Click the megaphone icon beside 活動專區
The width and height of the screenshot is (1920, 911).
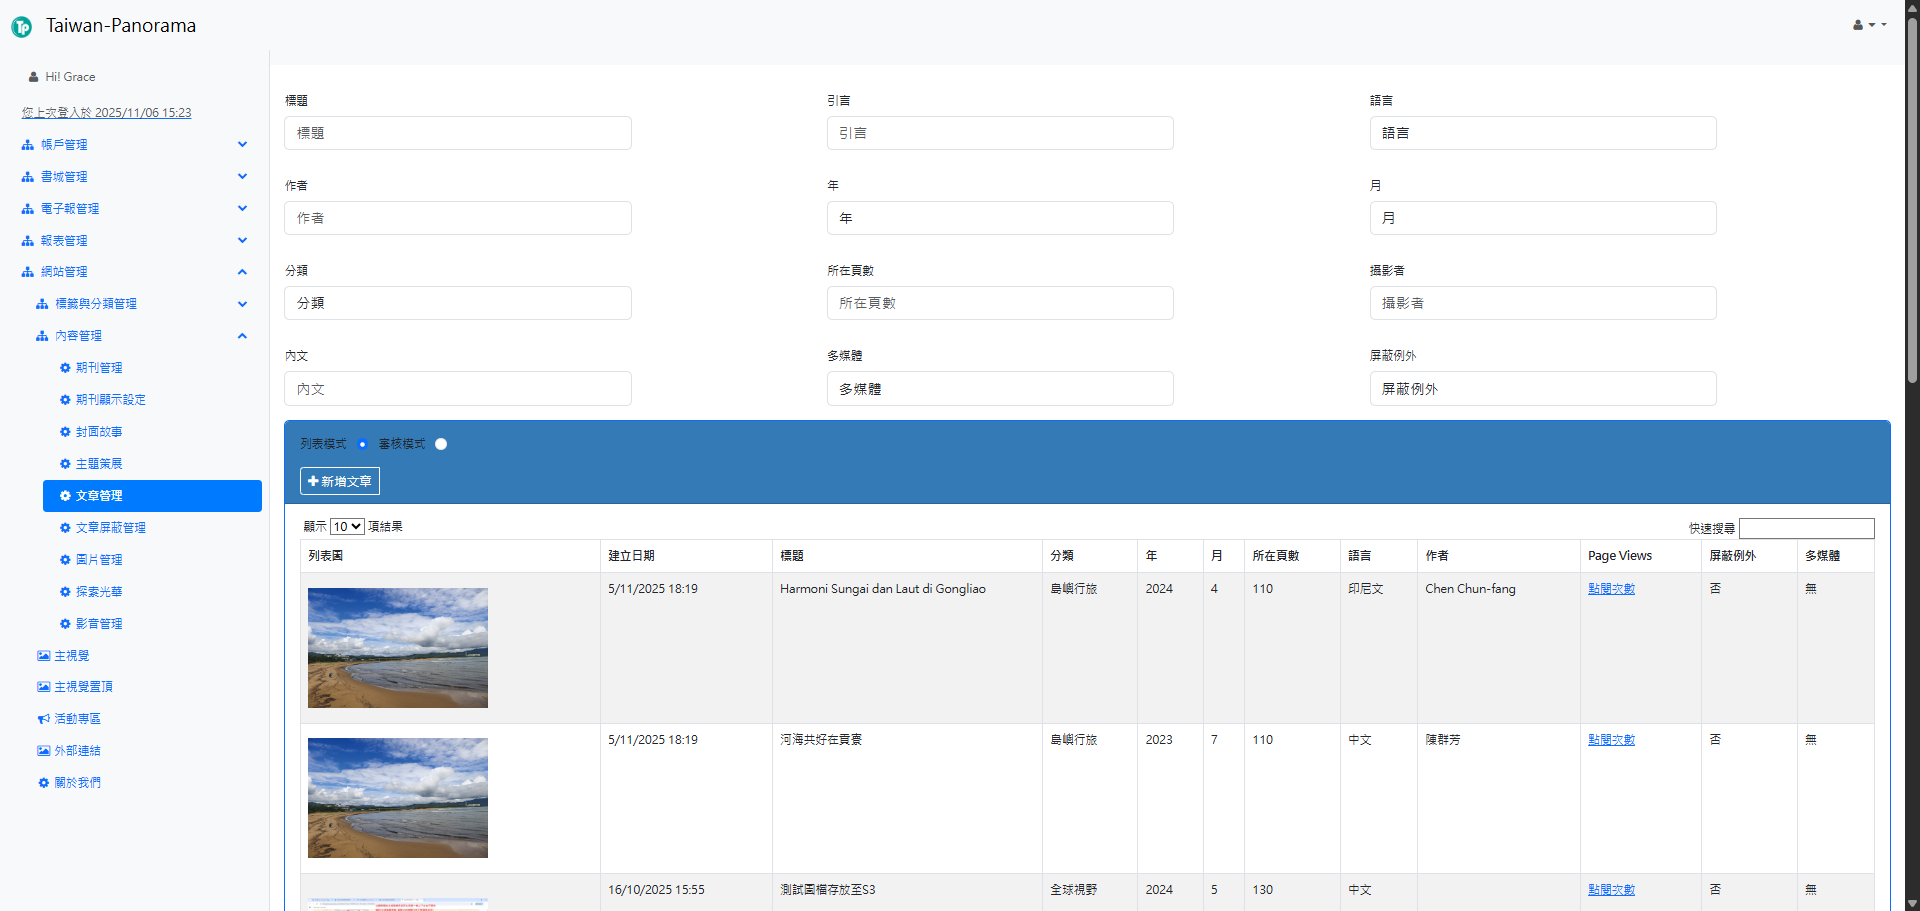pyautogui.click(x=43, y=719)
